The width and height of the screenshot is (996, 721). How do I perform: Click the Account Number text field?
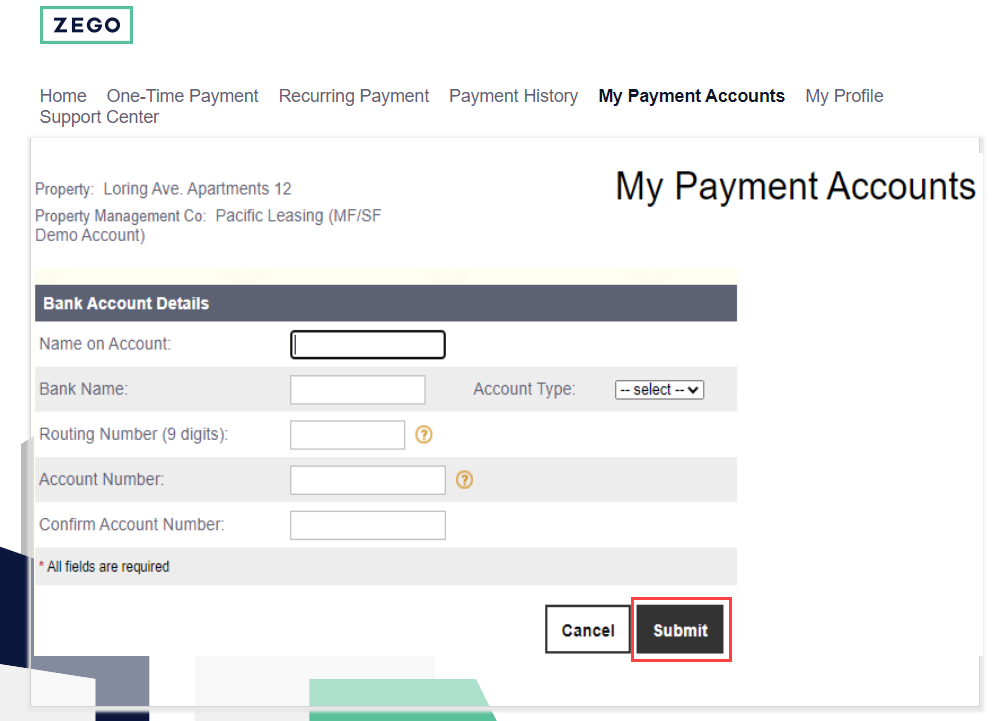click(367, 480)
